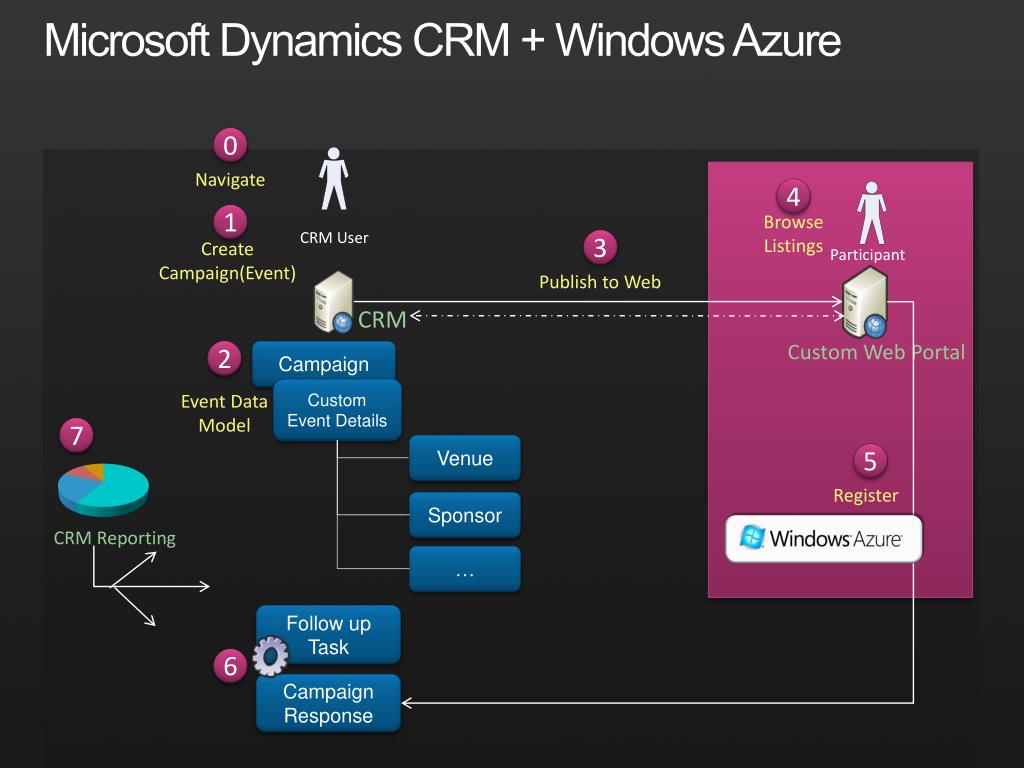Open the Custom Web Portal server icon
Image resolution: width=1024 pixels, height=768 pixels.
pos(865,302)
